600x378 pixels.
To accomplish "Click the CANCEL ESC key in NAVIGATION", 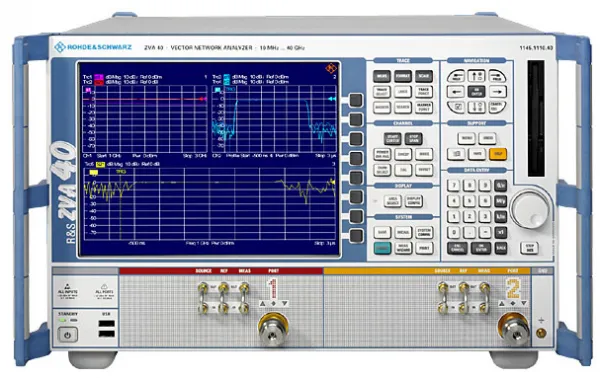I will point(497,107).
